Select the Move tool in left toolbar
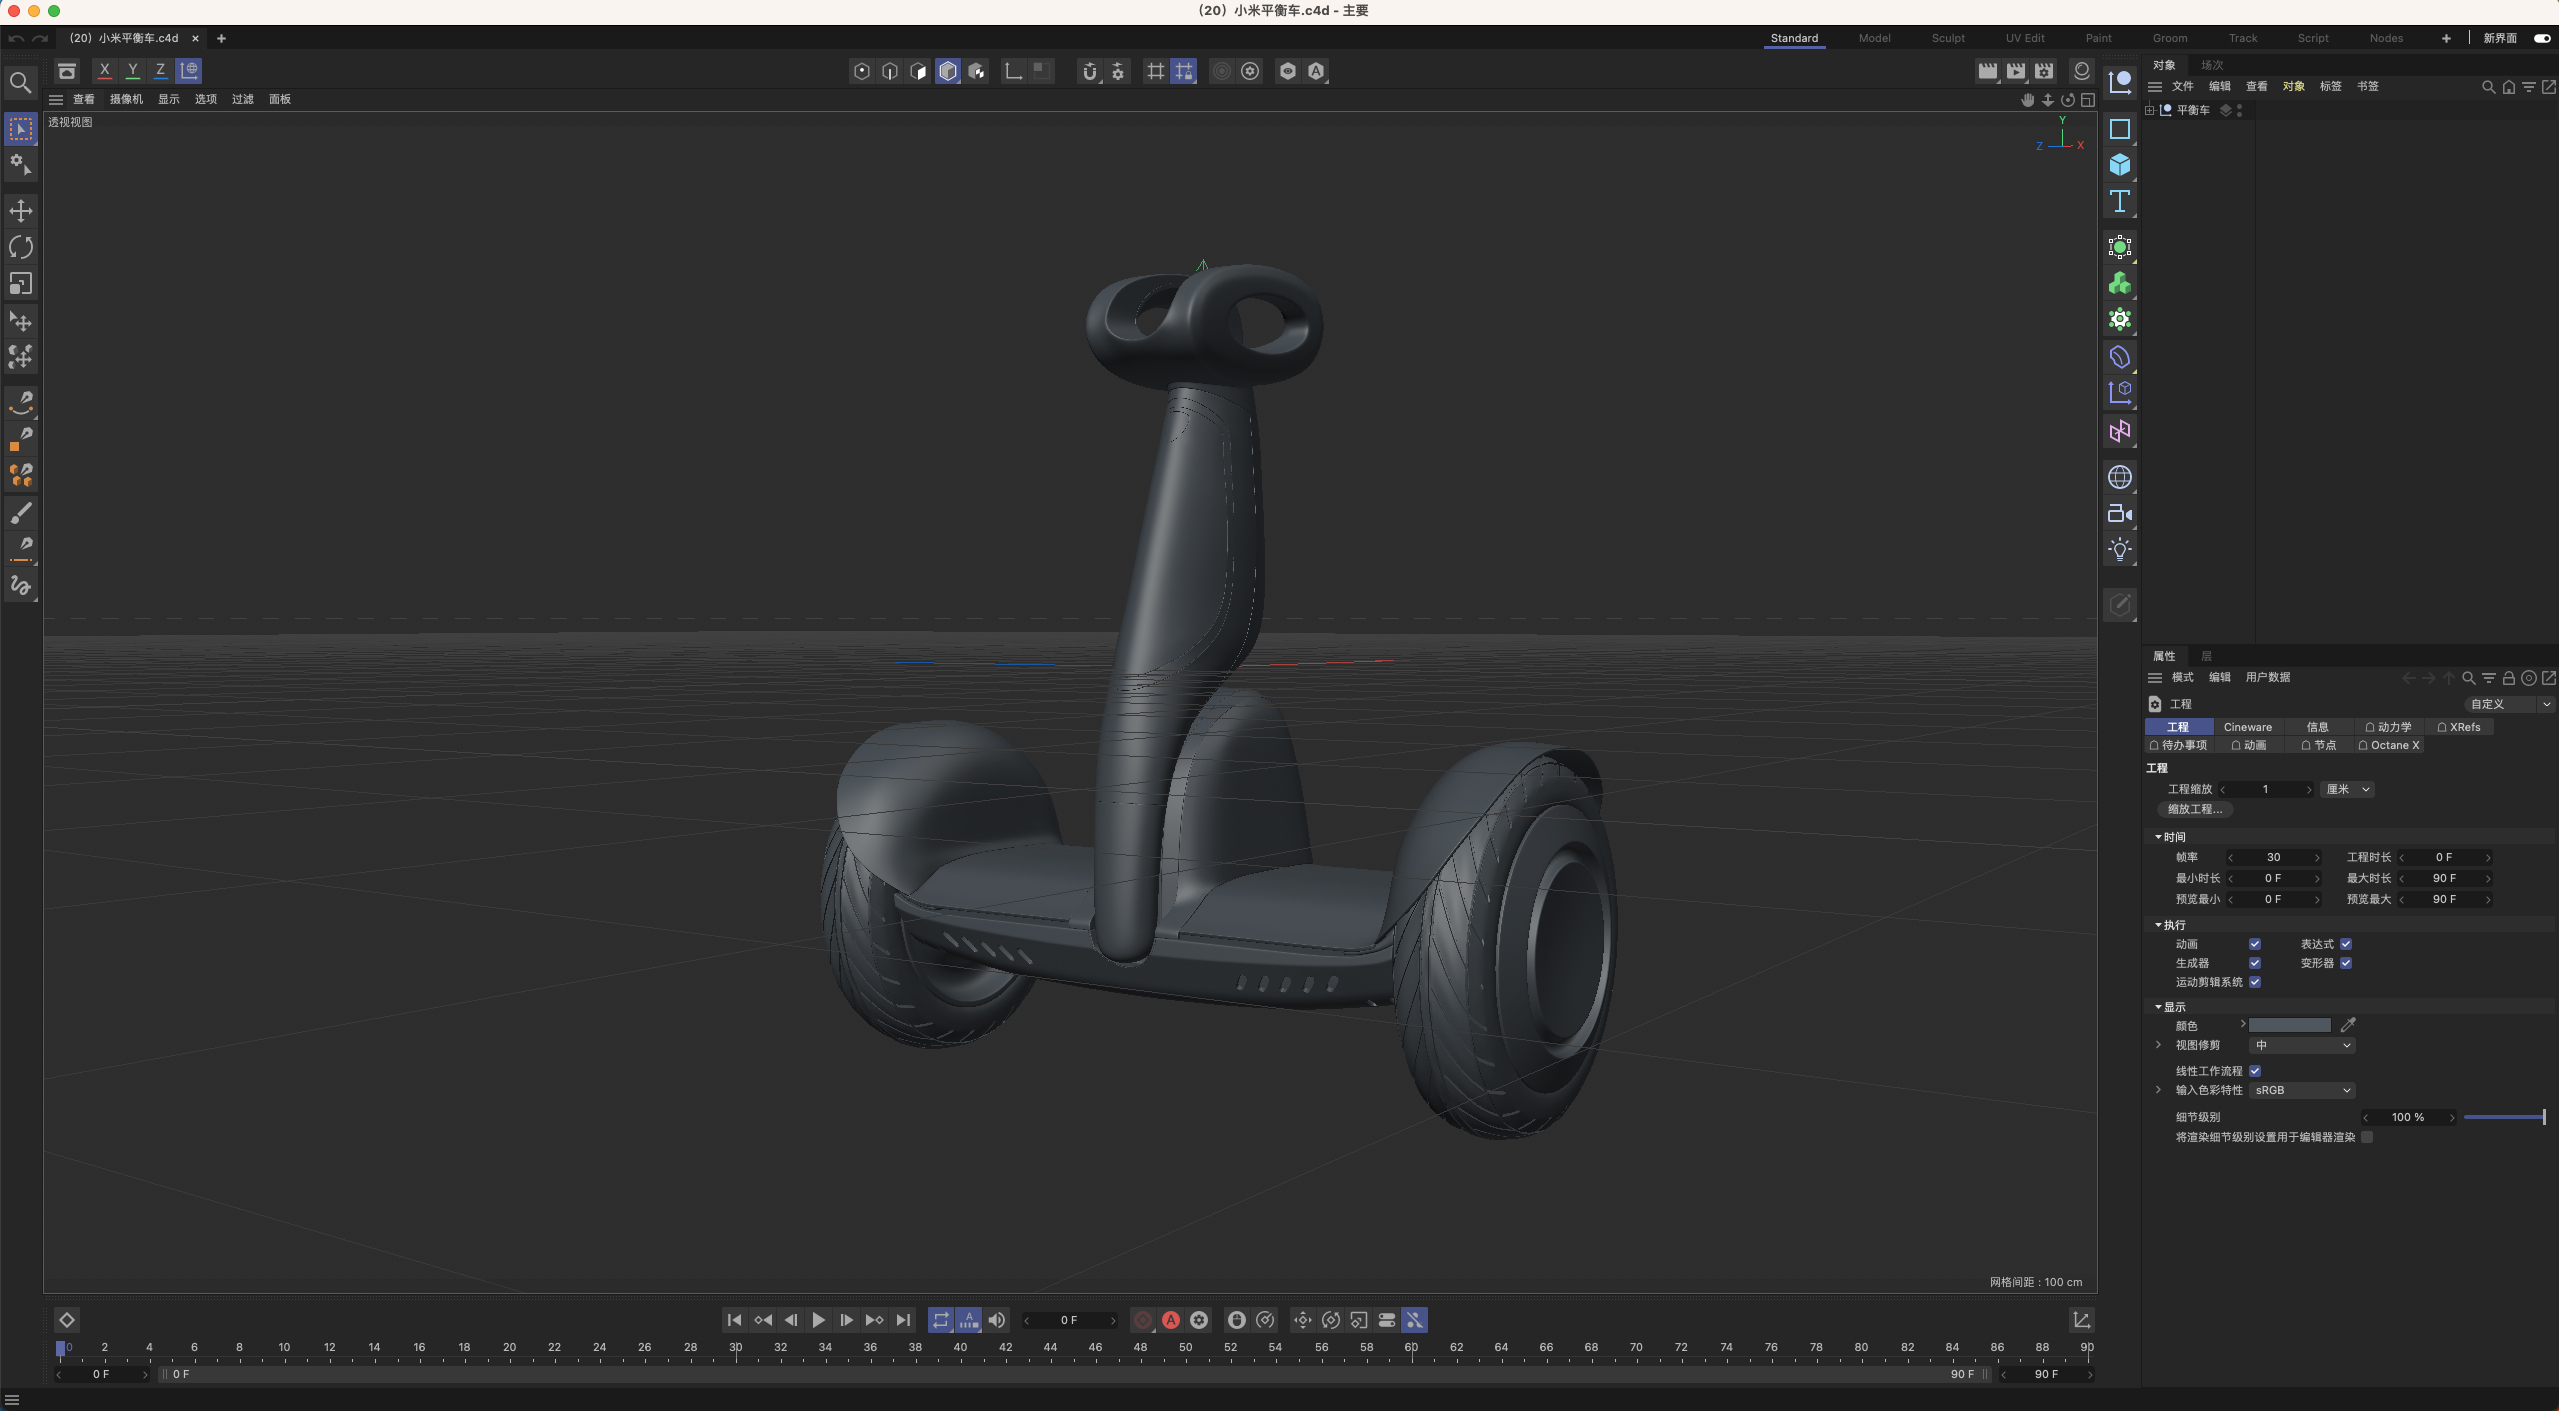 coord(21,211)
